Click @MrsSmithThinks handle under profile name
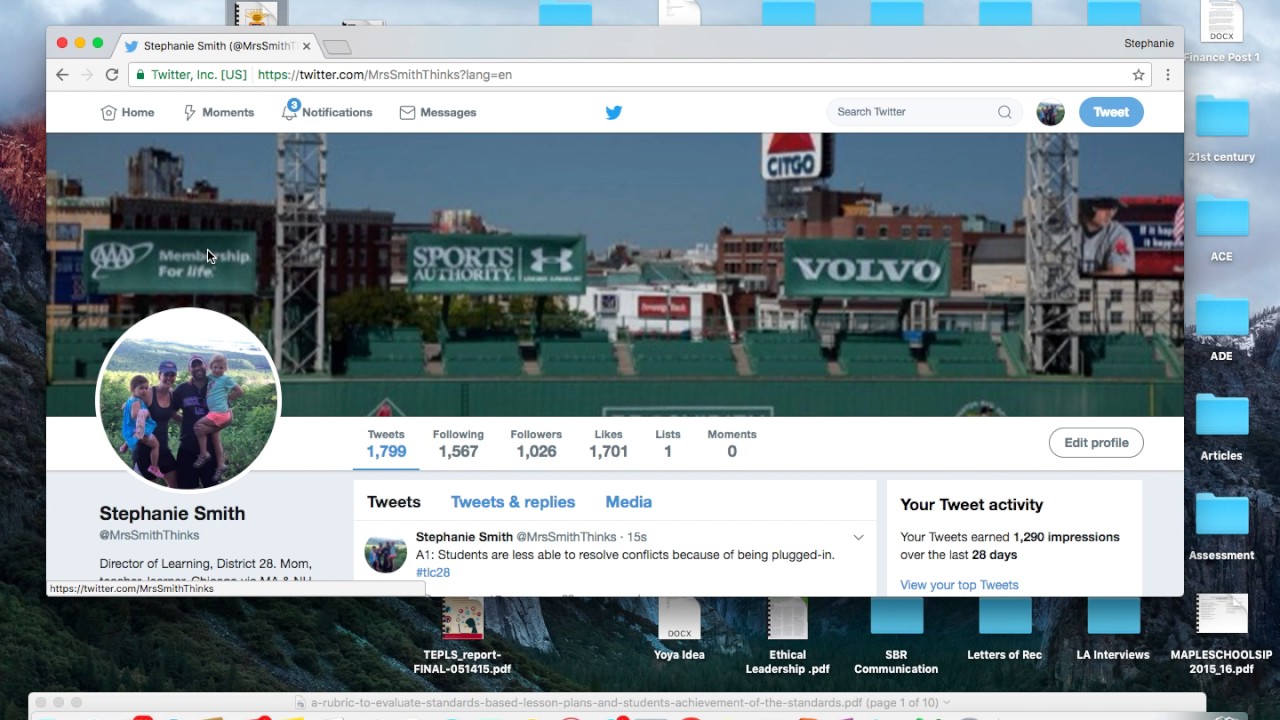Viewport: 1280px width, 720px height. point(149,536)
